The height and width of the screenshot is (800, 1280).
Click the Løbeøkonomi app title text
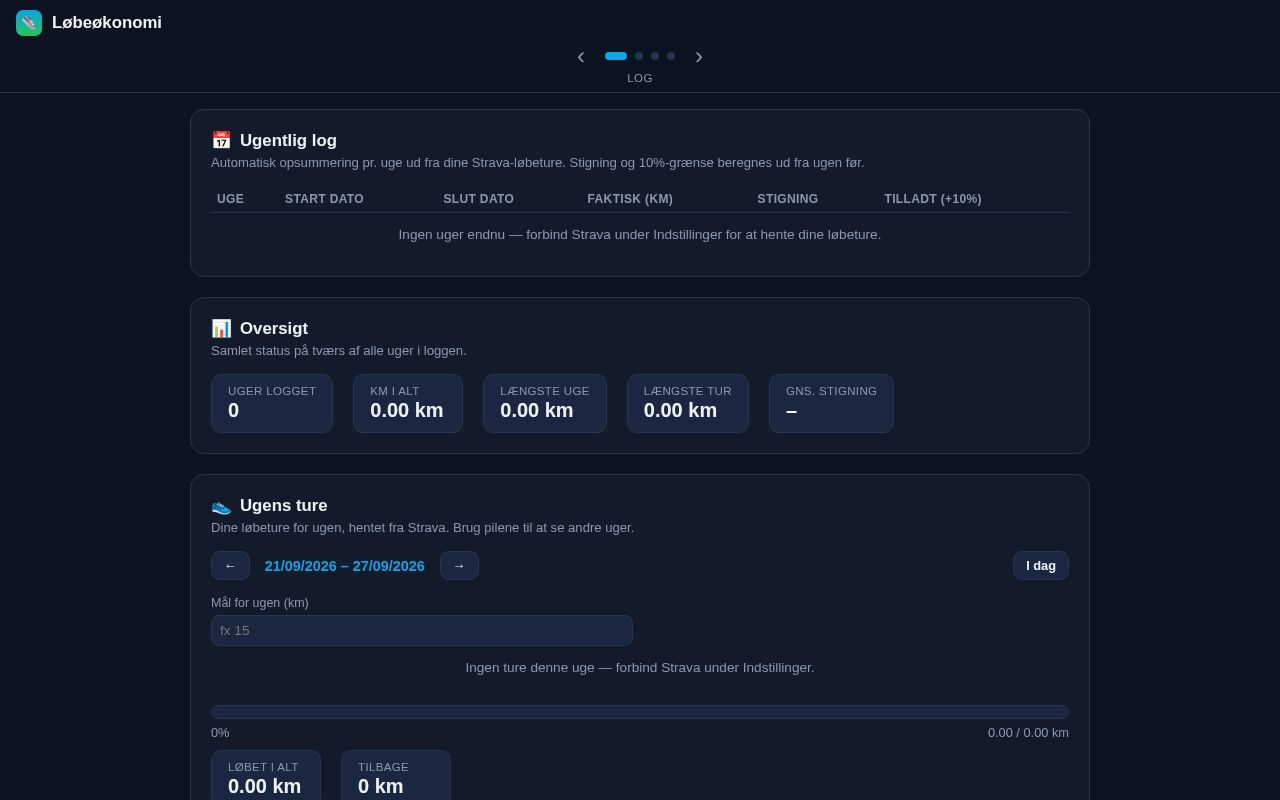[x=107, y=23]
